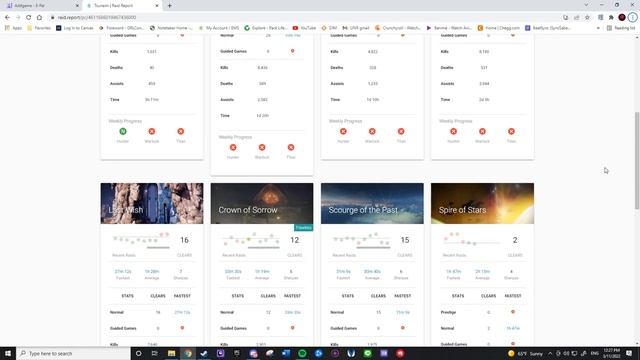The image size is (640, 360).
Task: Open the Chrome extensions puzzle icon
Action: [x=611, y=18]
